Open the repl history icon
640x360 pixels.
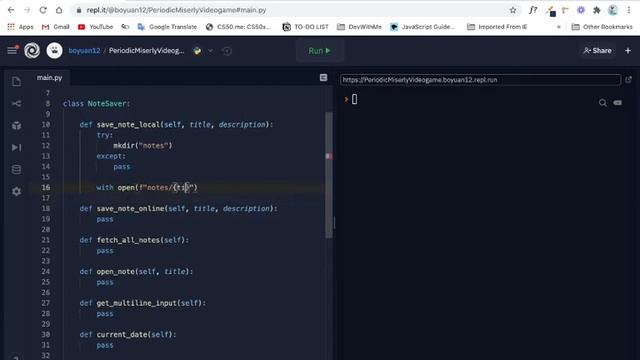227,51
